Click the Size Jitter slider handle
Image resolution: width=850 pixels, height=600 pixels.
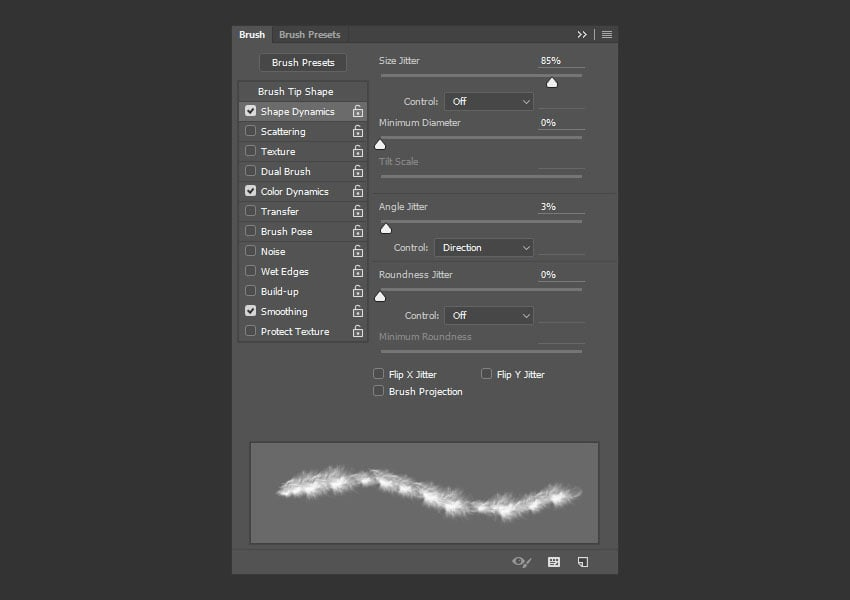[552, 83]
